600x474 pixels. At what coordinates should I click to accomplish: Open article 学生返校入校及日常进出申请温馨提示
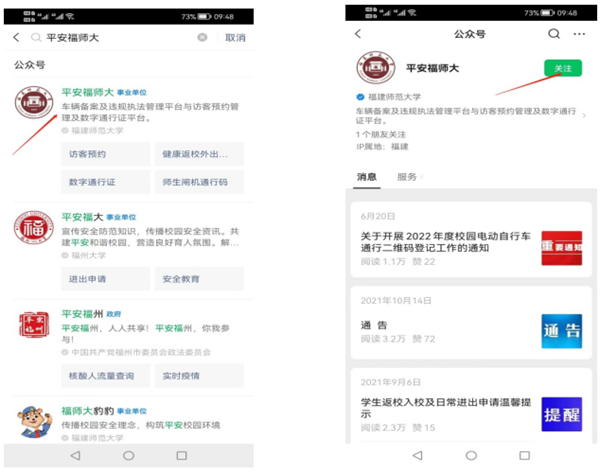tap(445, 408)
